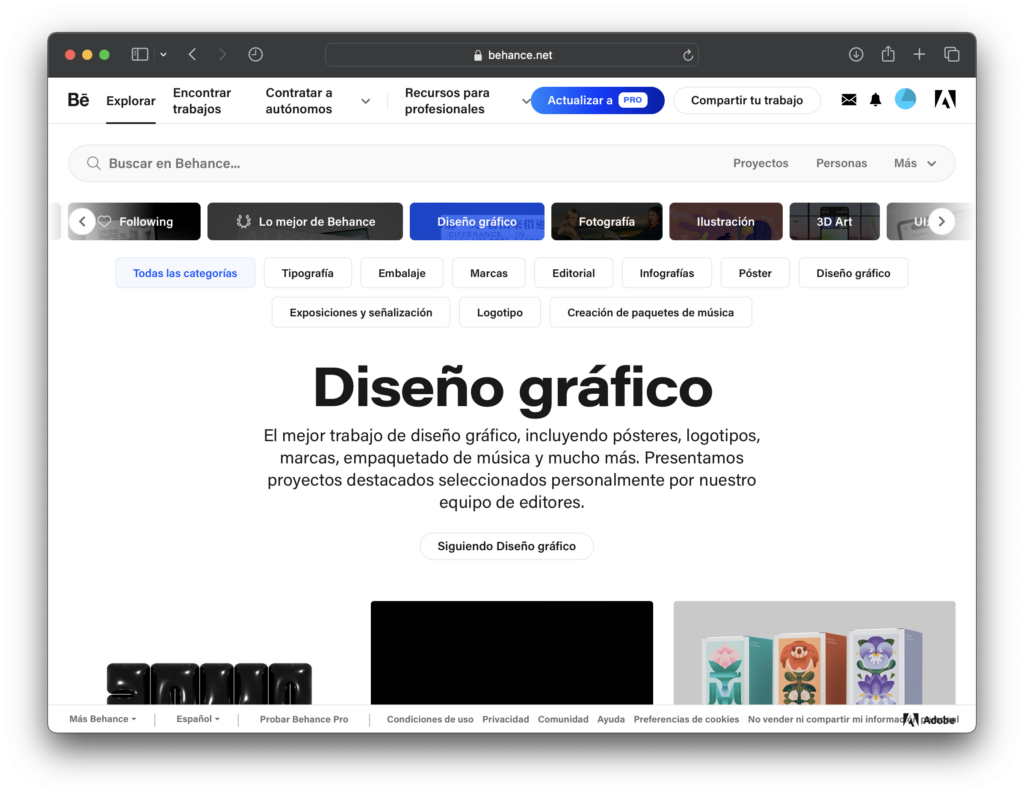Click the Adobe logo in footer
Viewport: 1024px width, 796px height.
click(931, 720)
